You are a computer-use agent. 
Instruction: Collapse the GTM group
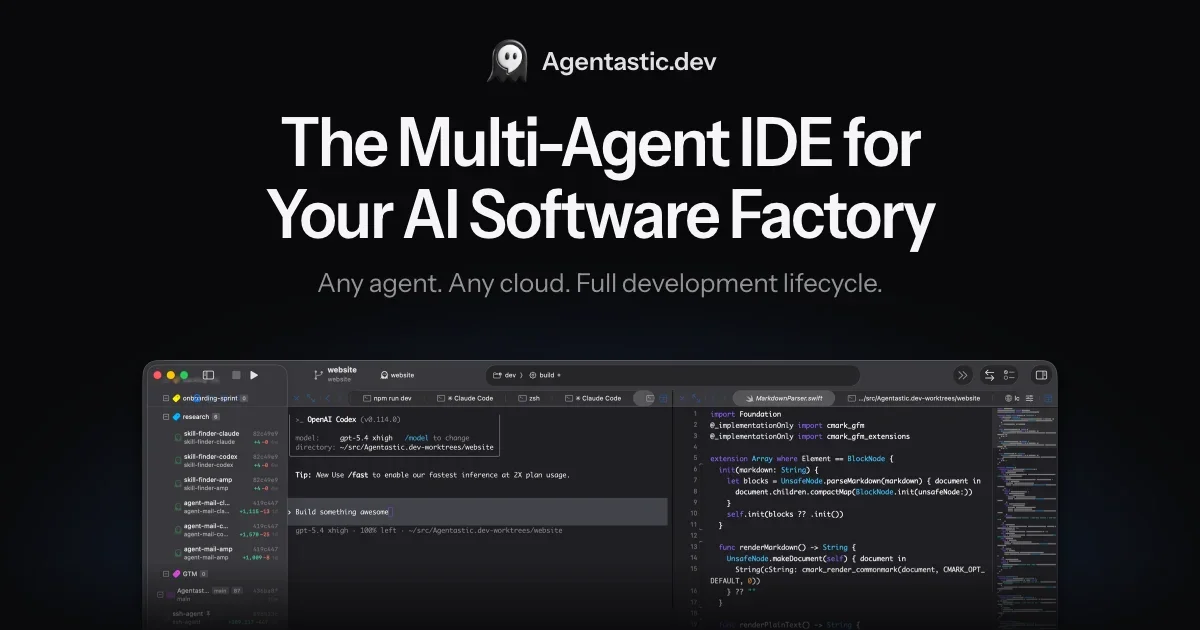click(x=165, y=574)
